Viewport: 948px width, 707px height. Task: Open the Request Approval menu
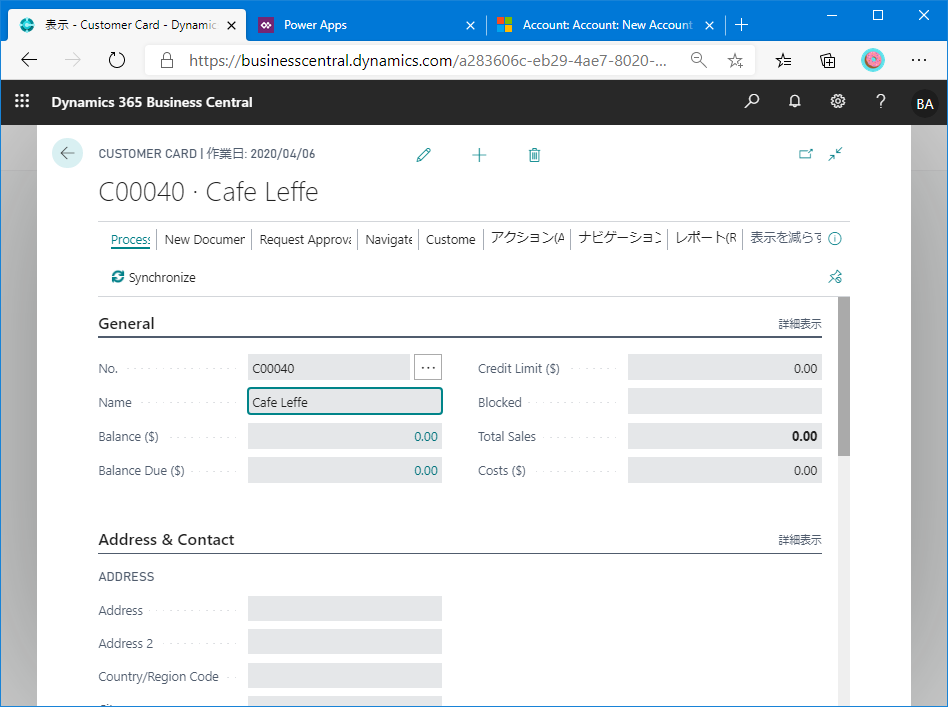(x=305, y=239)
